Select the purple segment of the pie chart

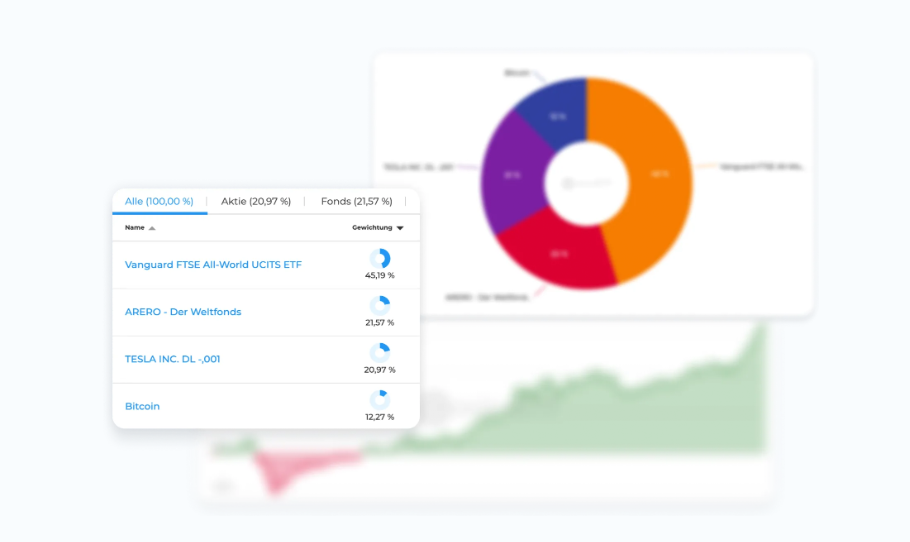pos(510,175)
